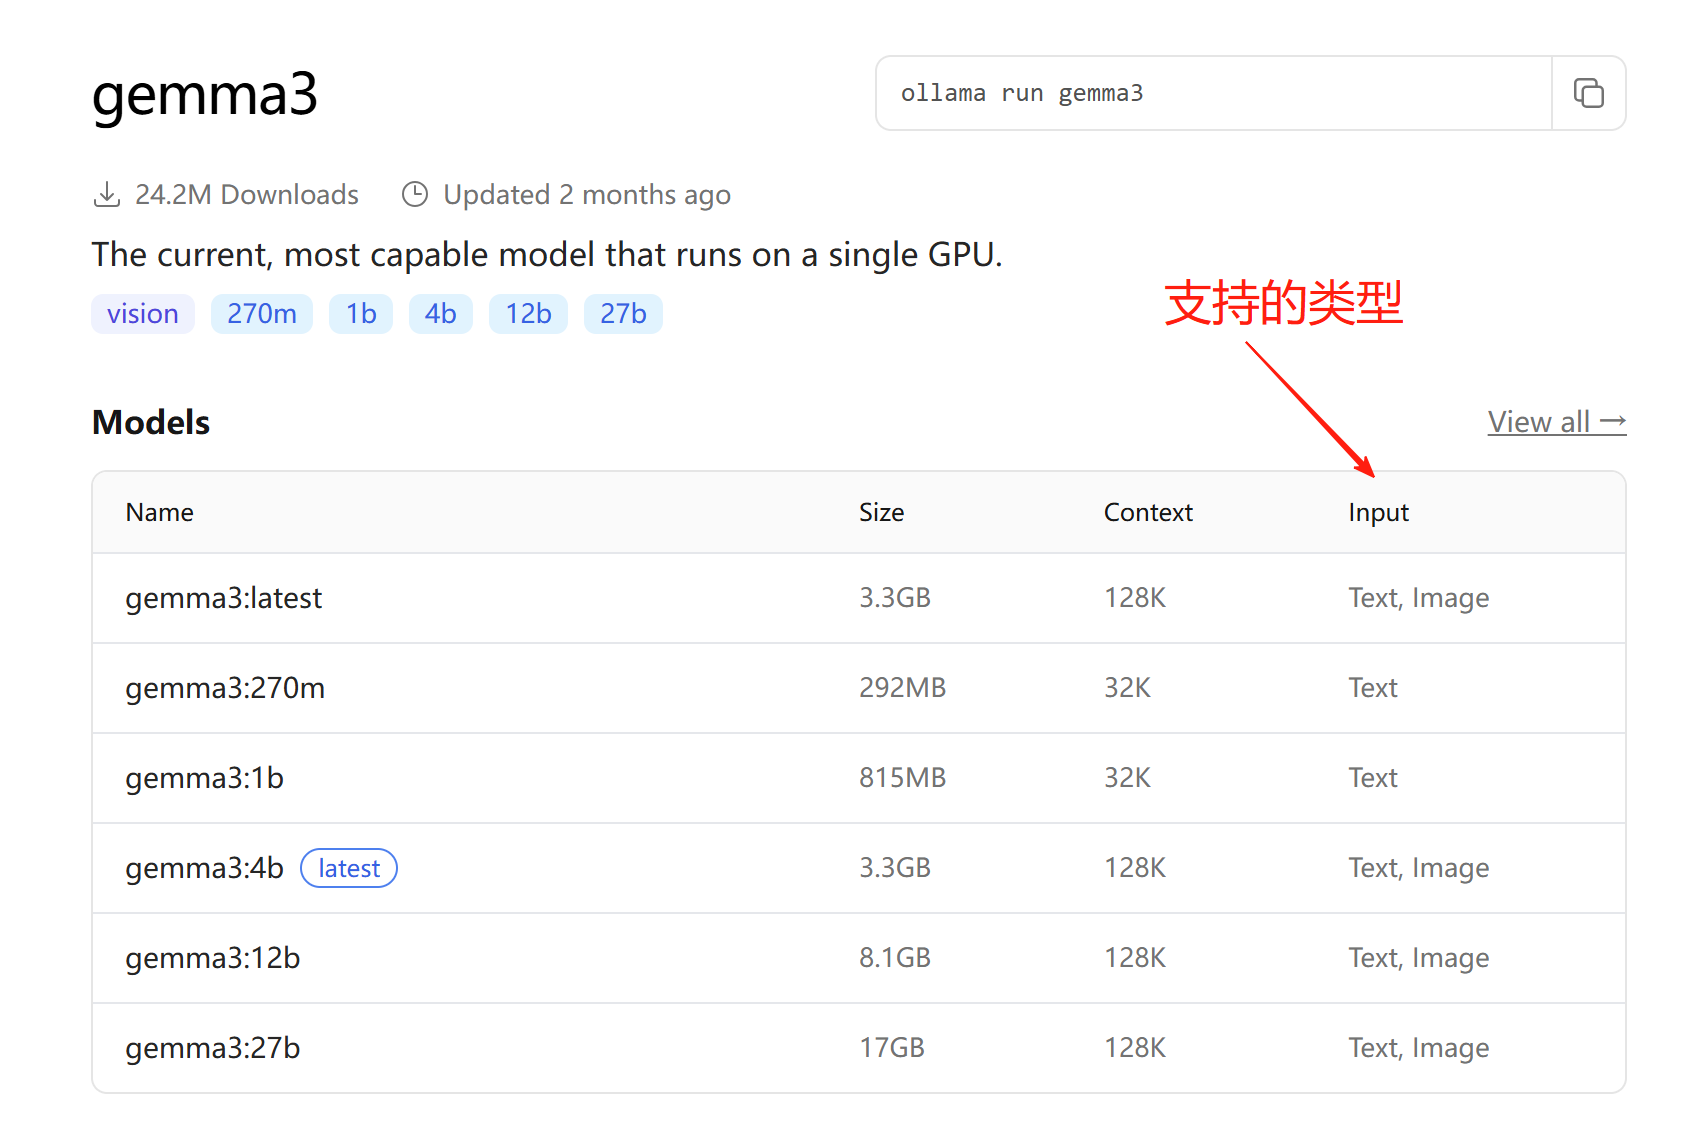Click the Text input in gemma3:270m row
Image resolution: width=1688 pixels, height=1140 pixels.
tap(1373, 688)
